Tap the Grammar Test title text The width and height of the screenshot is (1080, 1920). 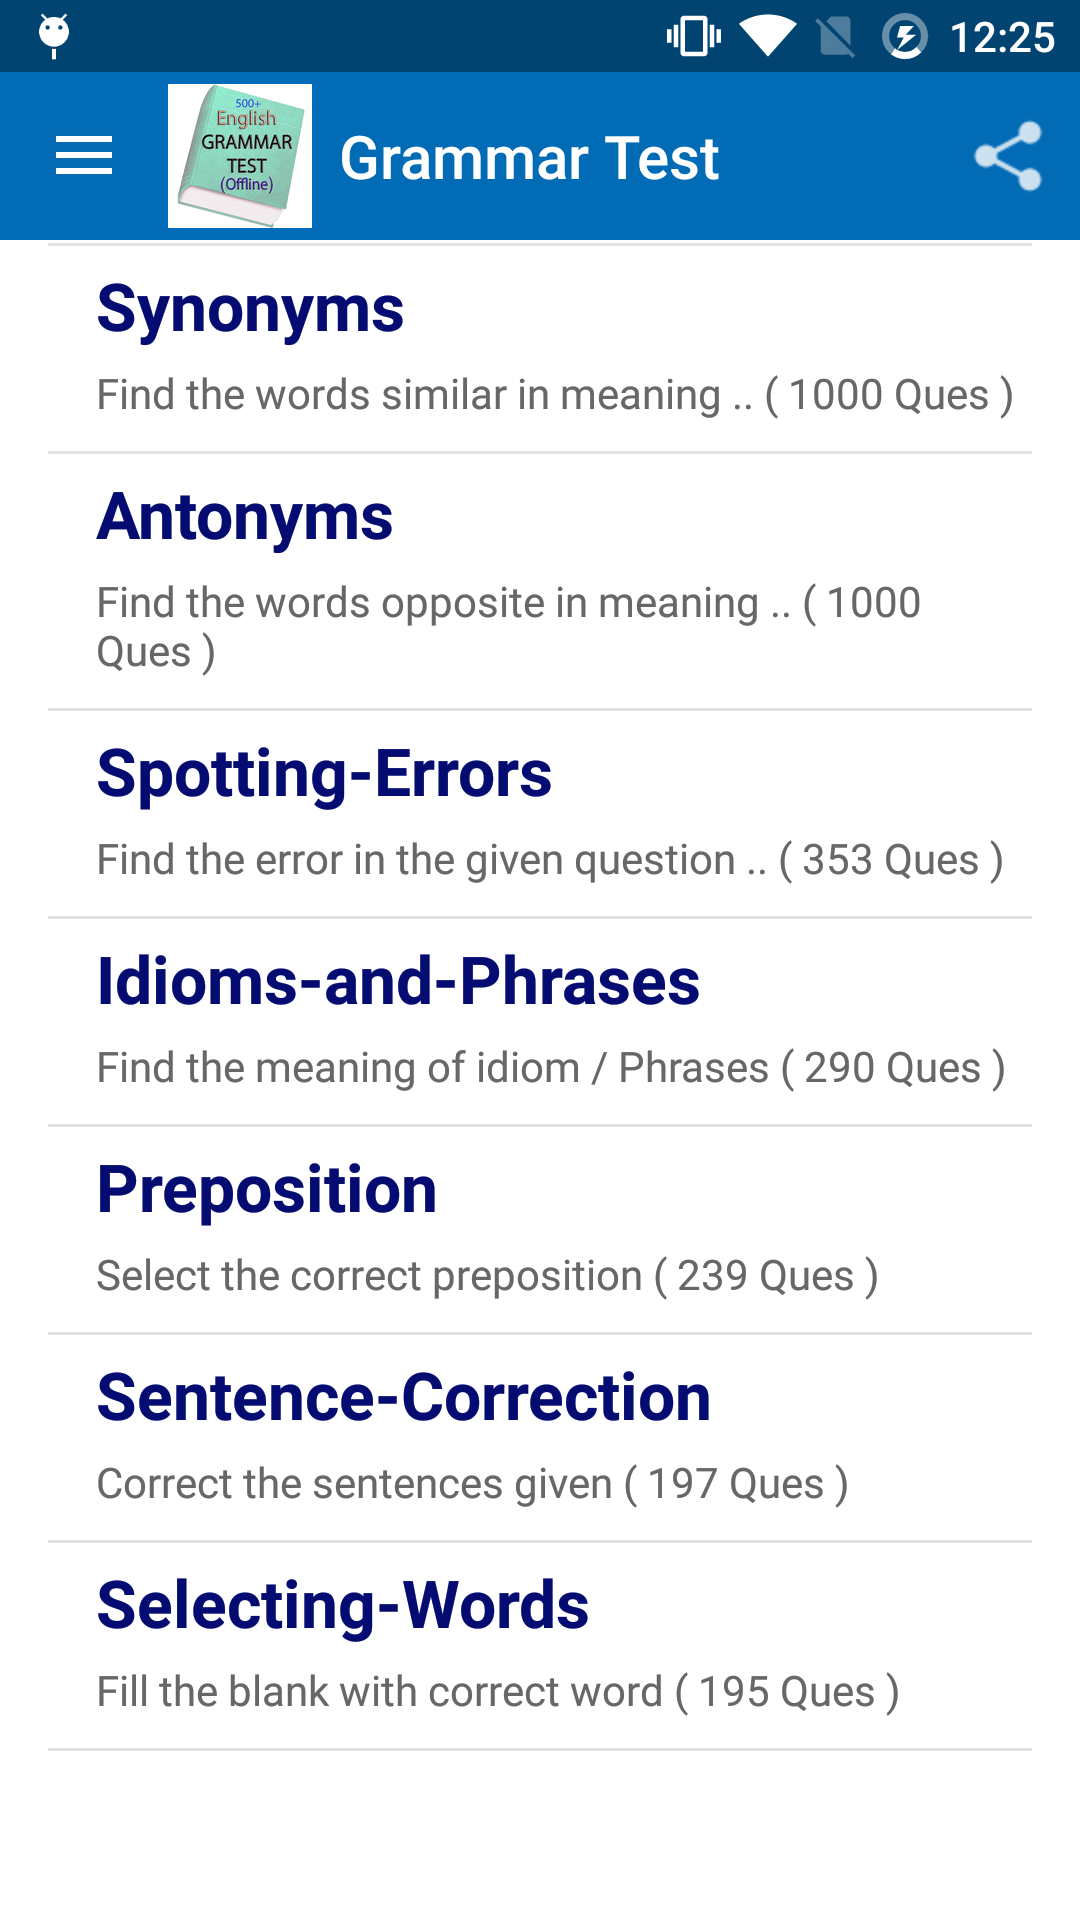tap(529, 158)
